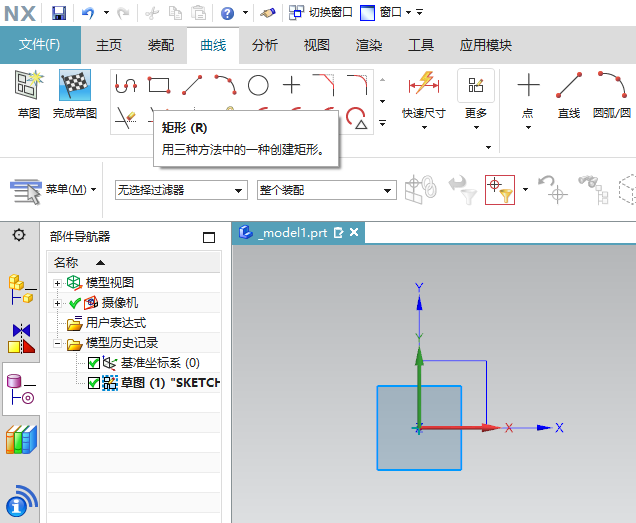Expand the Point (点) dropdown arrow
This screenshot has width=636, height=523.
(x=528, y=127)
